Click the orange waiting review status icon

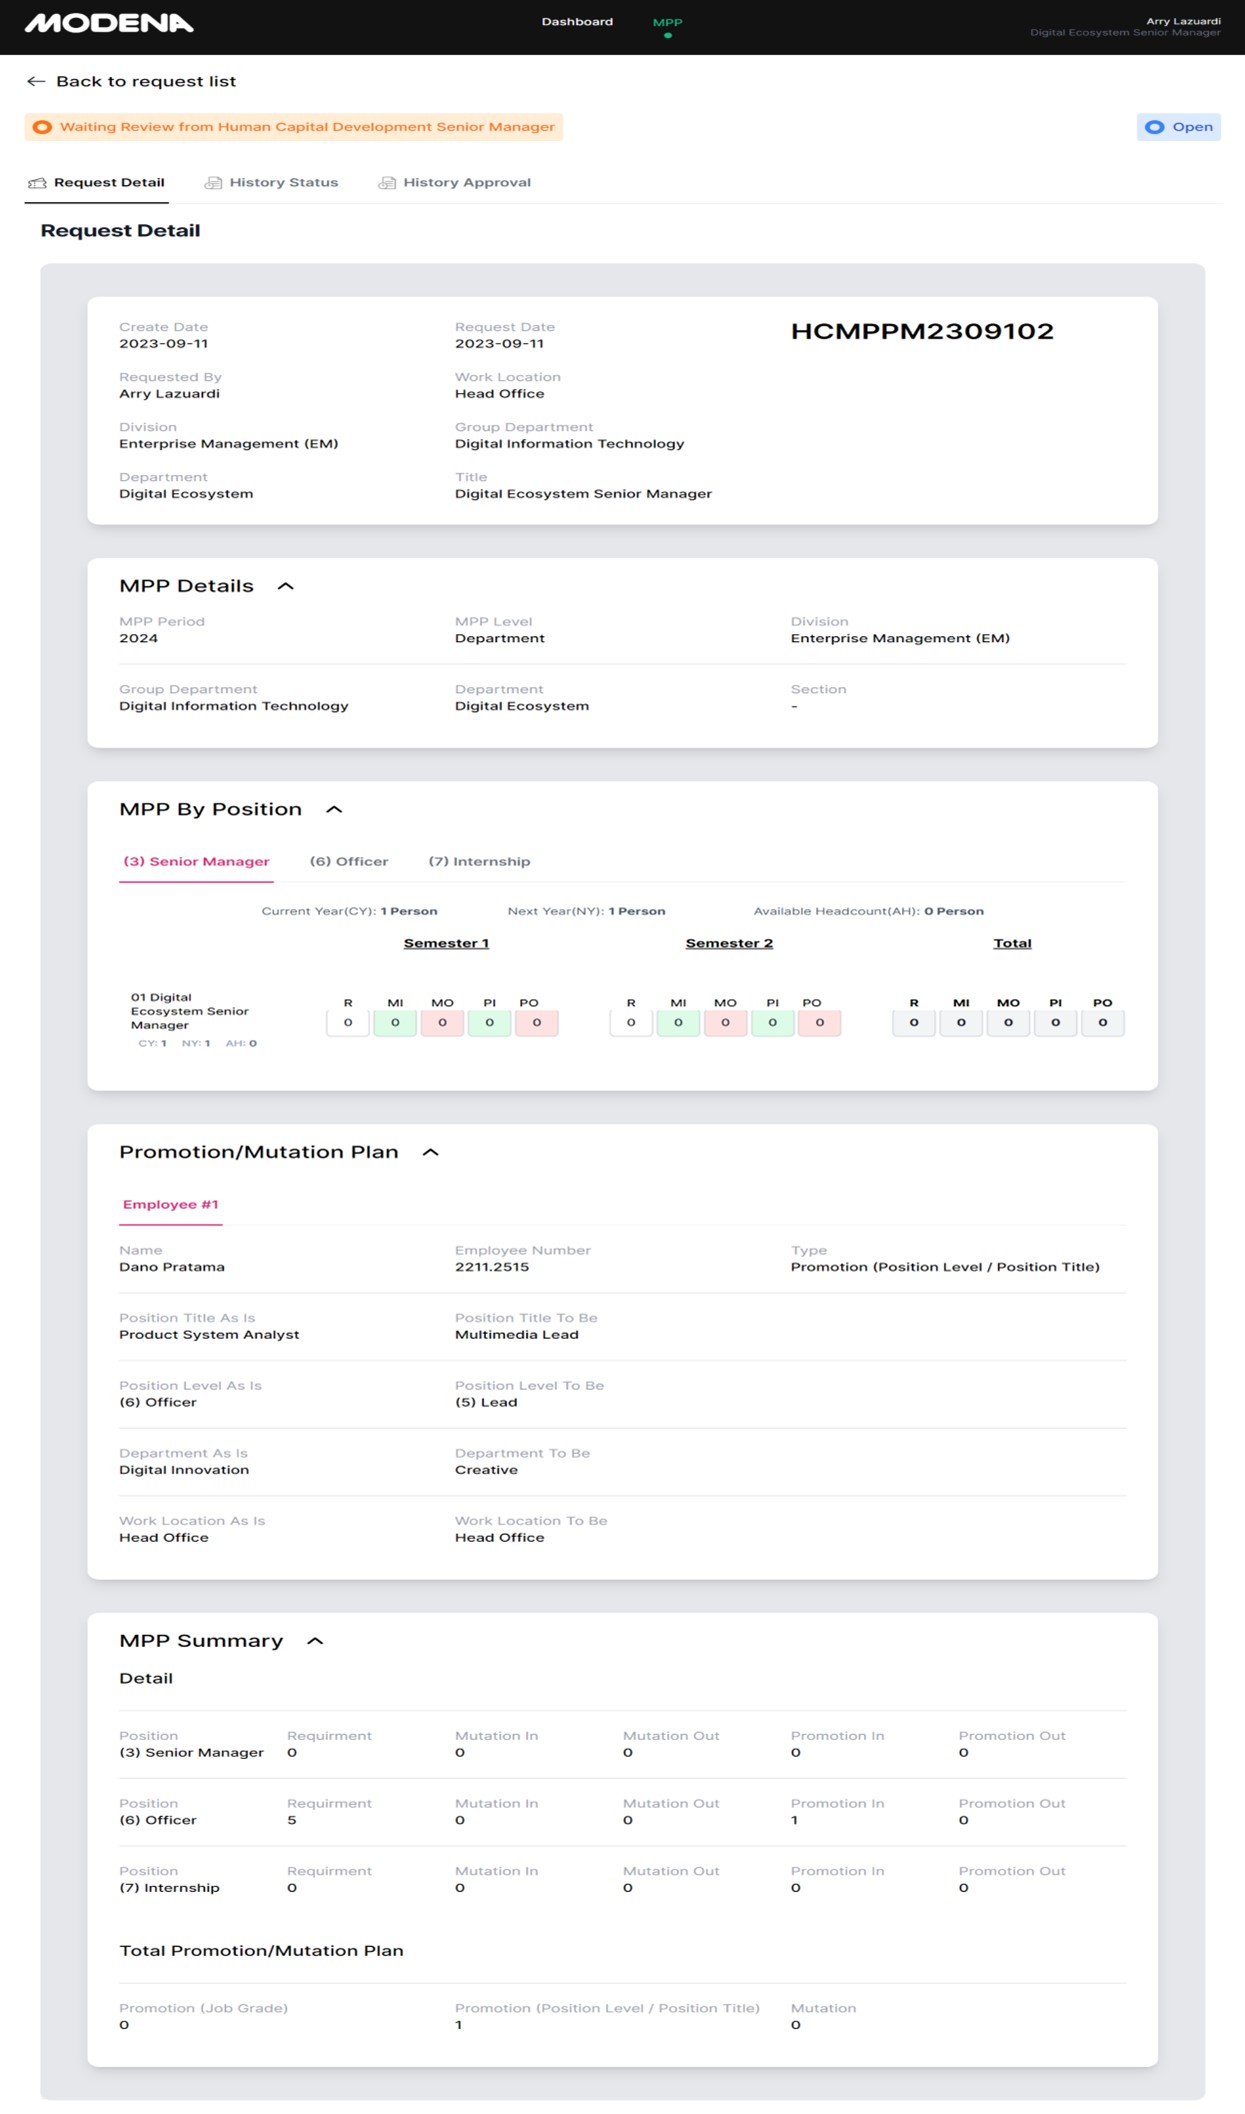click(x=42, y=127)
